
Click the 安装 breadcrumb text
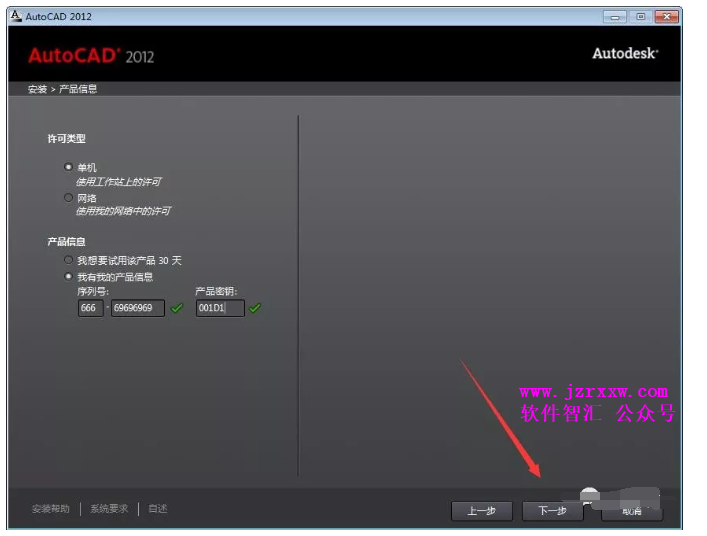click(x=37, y=89)
